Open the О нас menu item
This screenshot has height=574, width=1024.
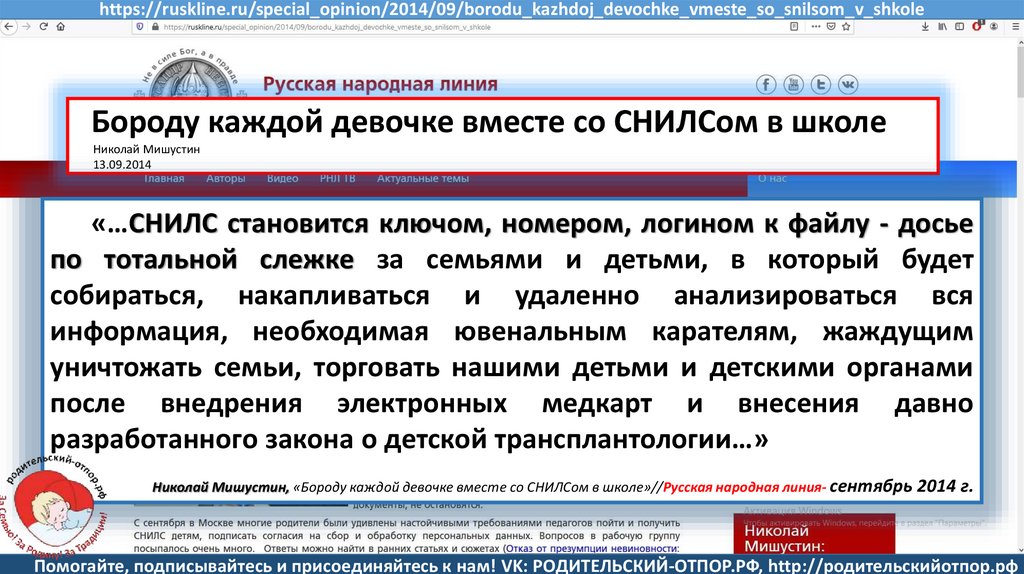click(772, 178)
